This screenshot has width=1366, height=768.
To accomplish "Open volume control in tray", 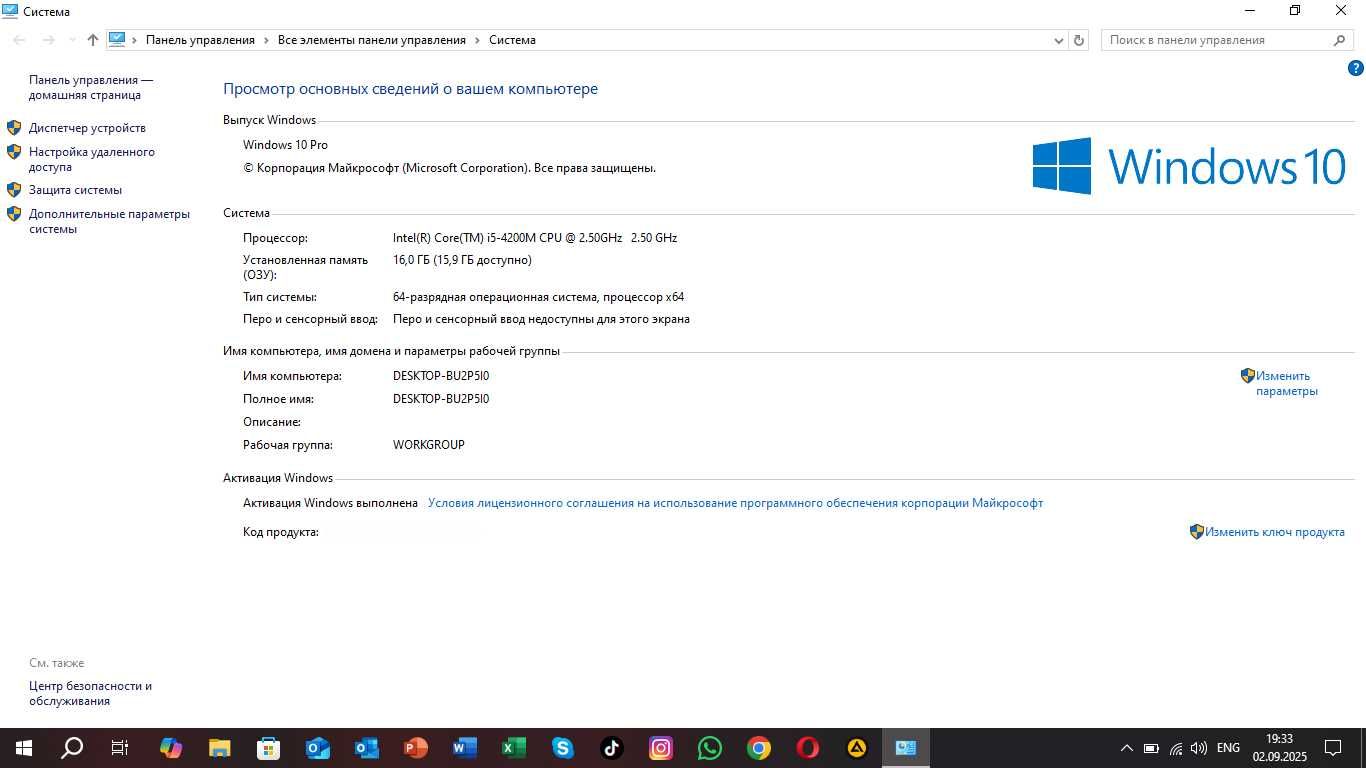I will point(1199,748).
